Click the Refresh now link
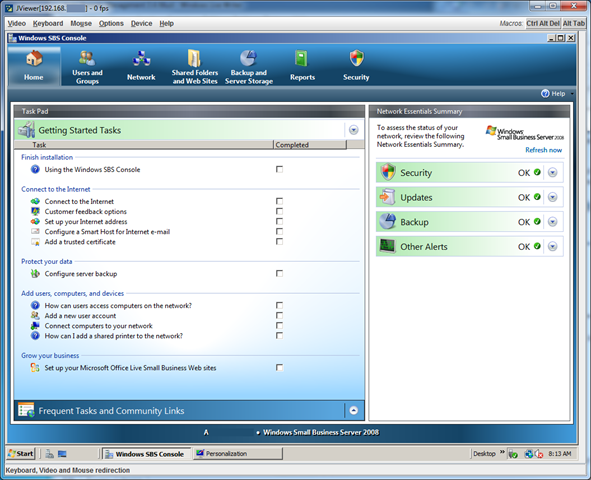This screenshot has width=591, height=480. [544, 150]
